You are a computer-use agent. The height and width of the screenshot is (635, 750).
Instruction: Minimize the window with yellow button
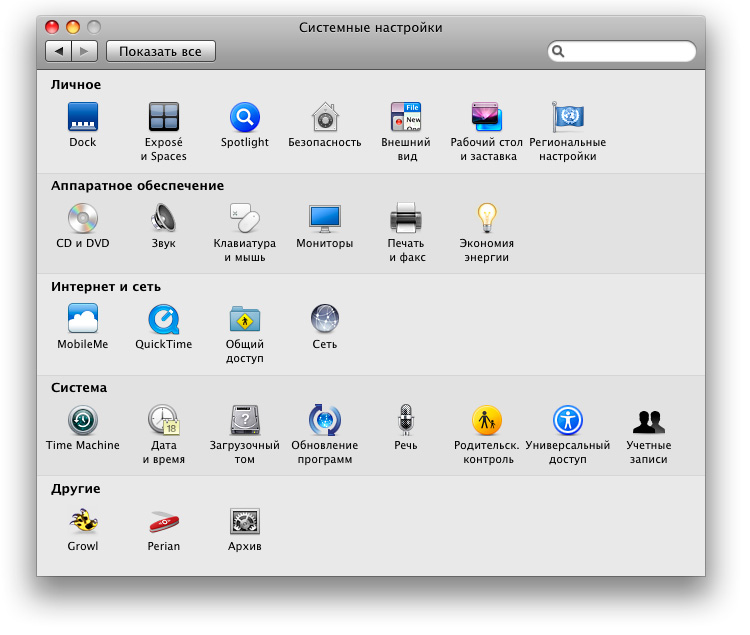[x=73, y=27]
